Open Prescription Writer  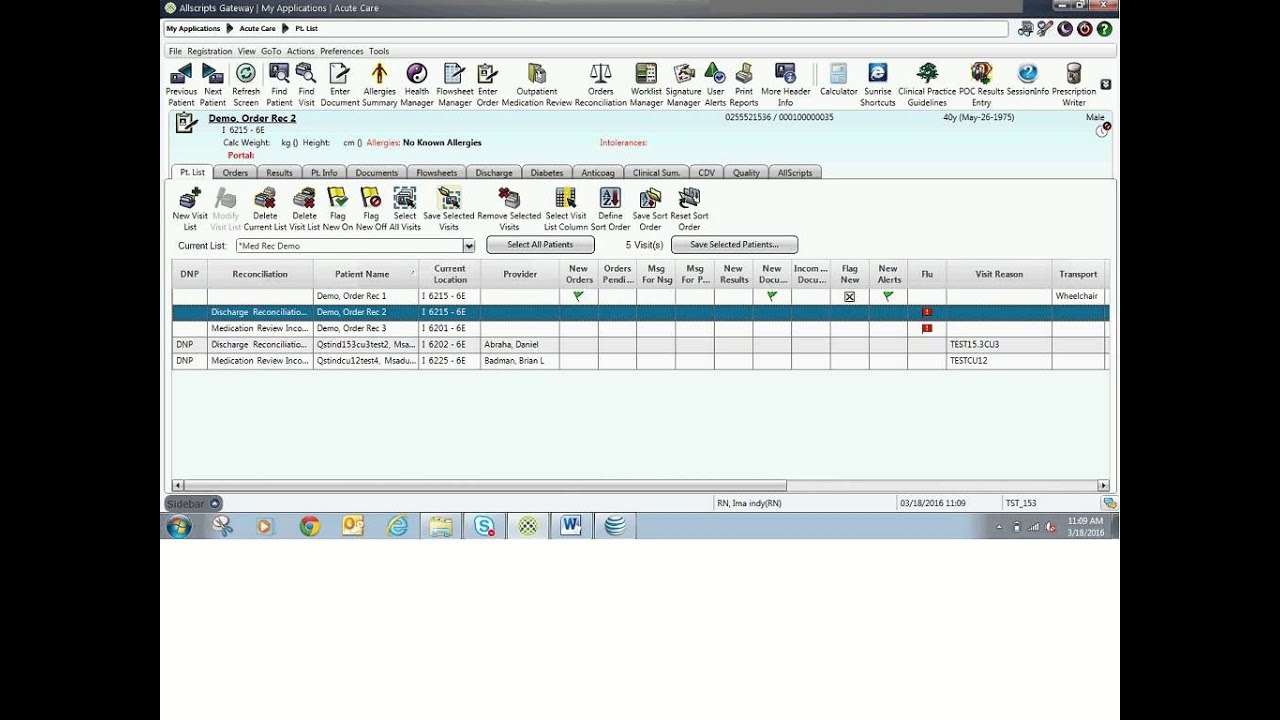pyautogui.click(x=1074, y=84)
